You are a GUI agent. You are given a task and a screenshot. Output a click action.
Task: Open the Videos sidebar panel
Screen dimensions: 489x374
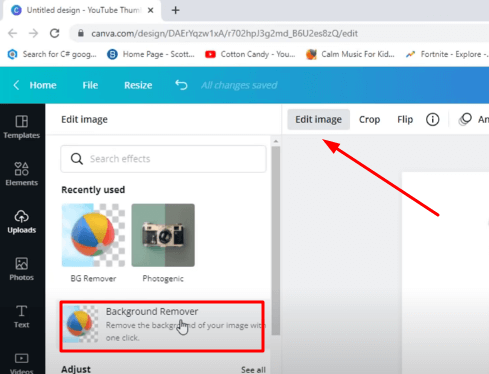22,363
